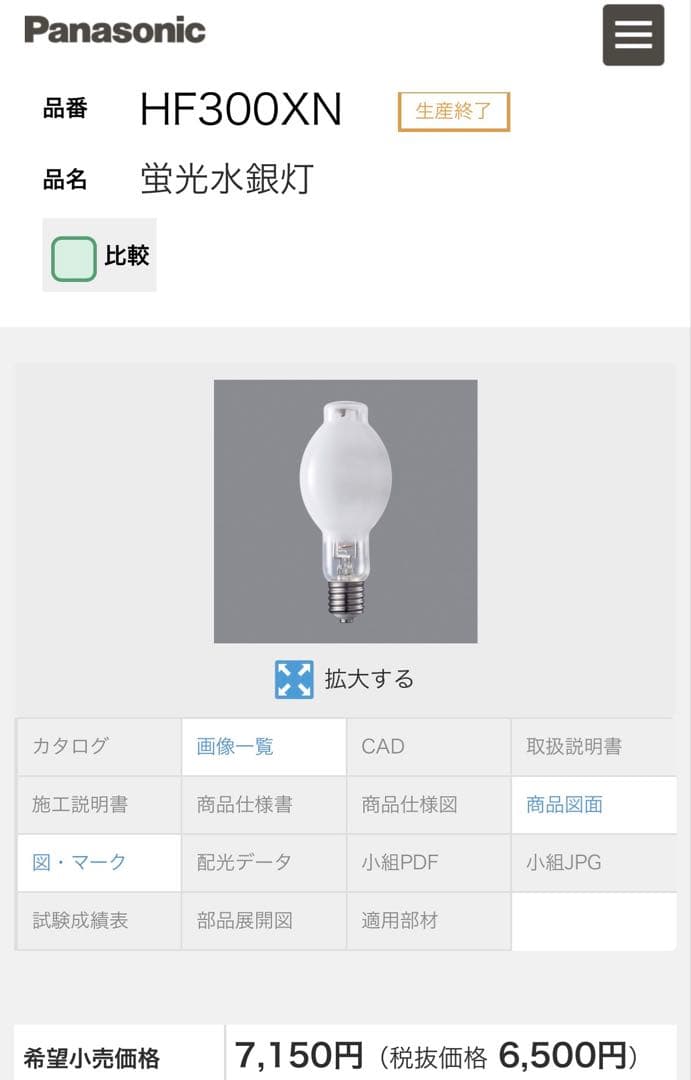Click the 生産終了 discontinued badge
Screen dimensions: 691x1080
click(454, 113)
